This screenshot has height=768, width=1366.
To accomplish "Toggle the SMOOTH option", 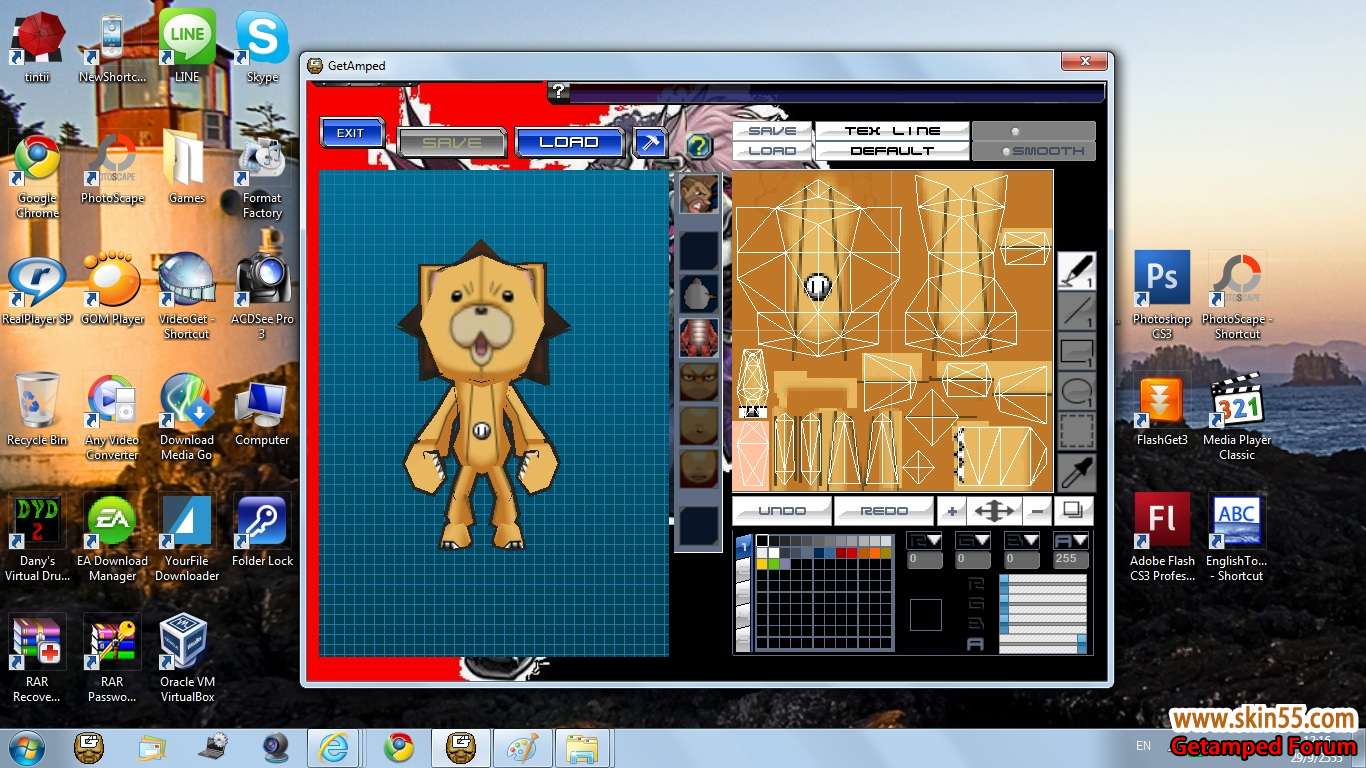I will click(1034, 151).
